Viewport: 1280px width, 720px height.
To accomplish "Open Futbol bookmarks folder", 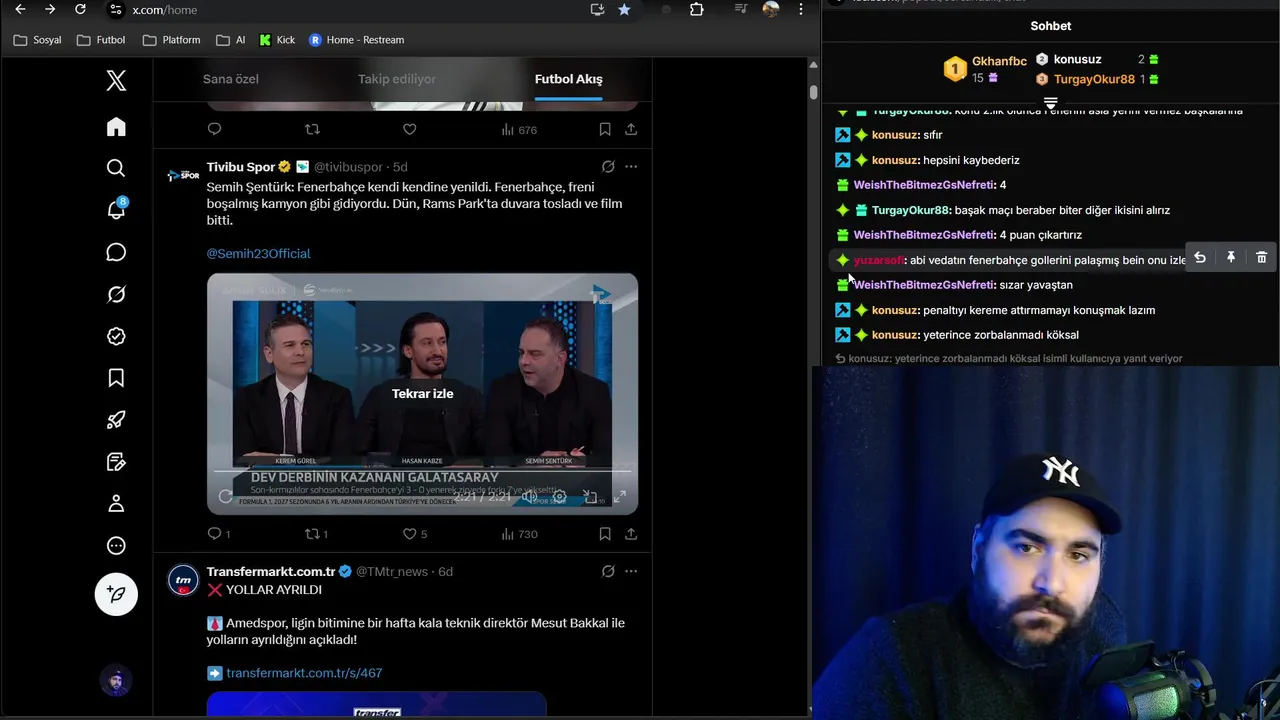I will click(101, 40).
